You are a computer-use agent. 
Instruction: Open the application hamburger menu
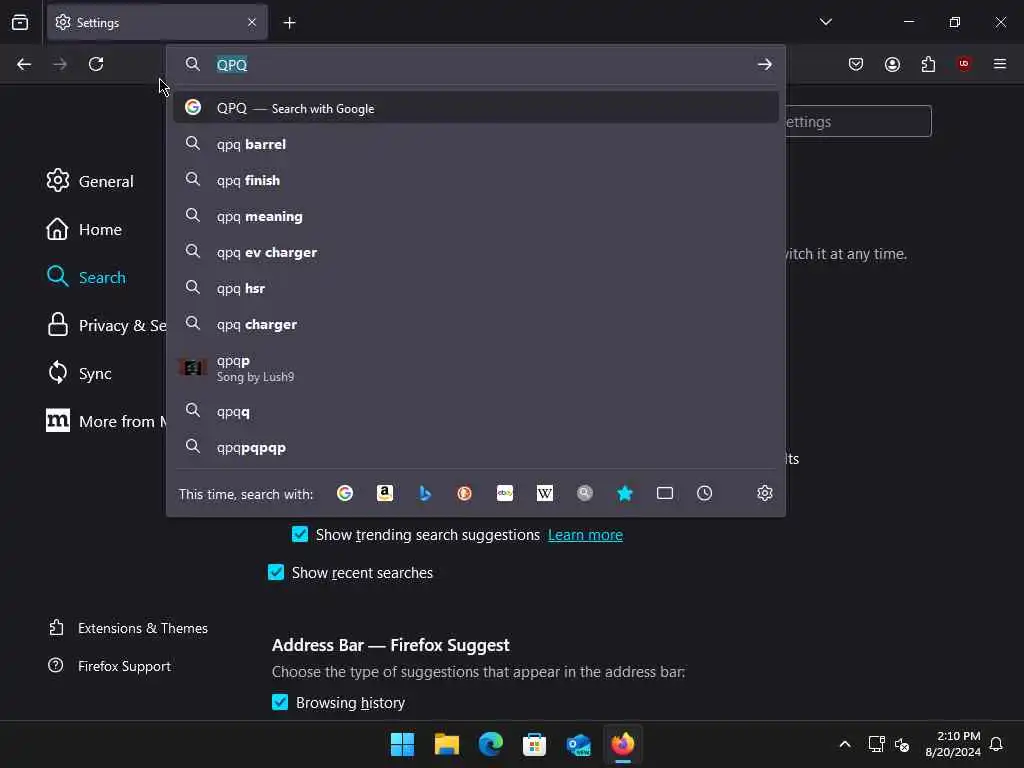tap(1000, 64)
